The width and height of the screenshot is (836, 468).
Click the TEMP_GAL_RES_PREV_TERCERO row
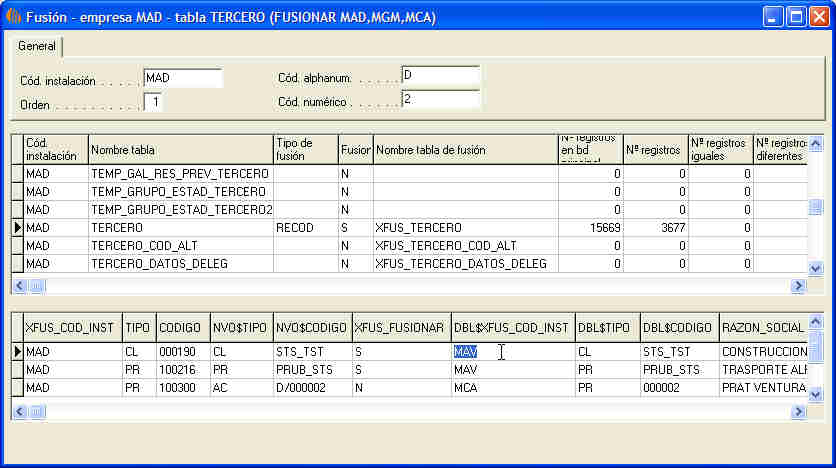coord(180,174)
